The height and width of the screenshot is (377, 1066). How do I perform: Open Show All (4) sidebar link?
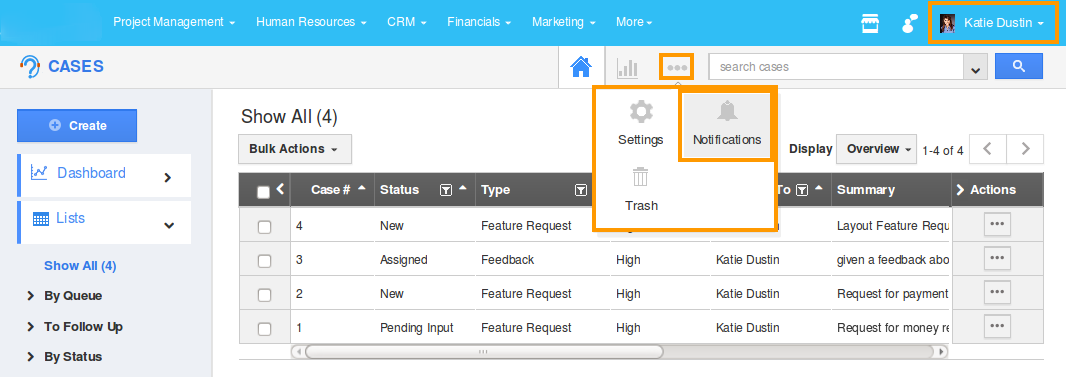80,266
